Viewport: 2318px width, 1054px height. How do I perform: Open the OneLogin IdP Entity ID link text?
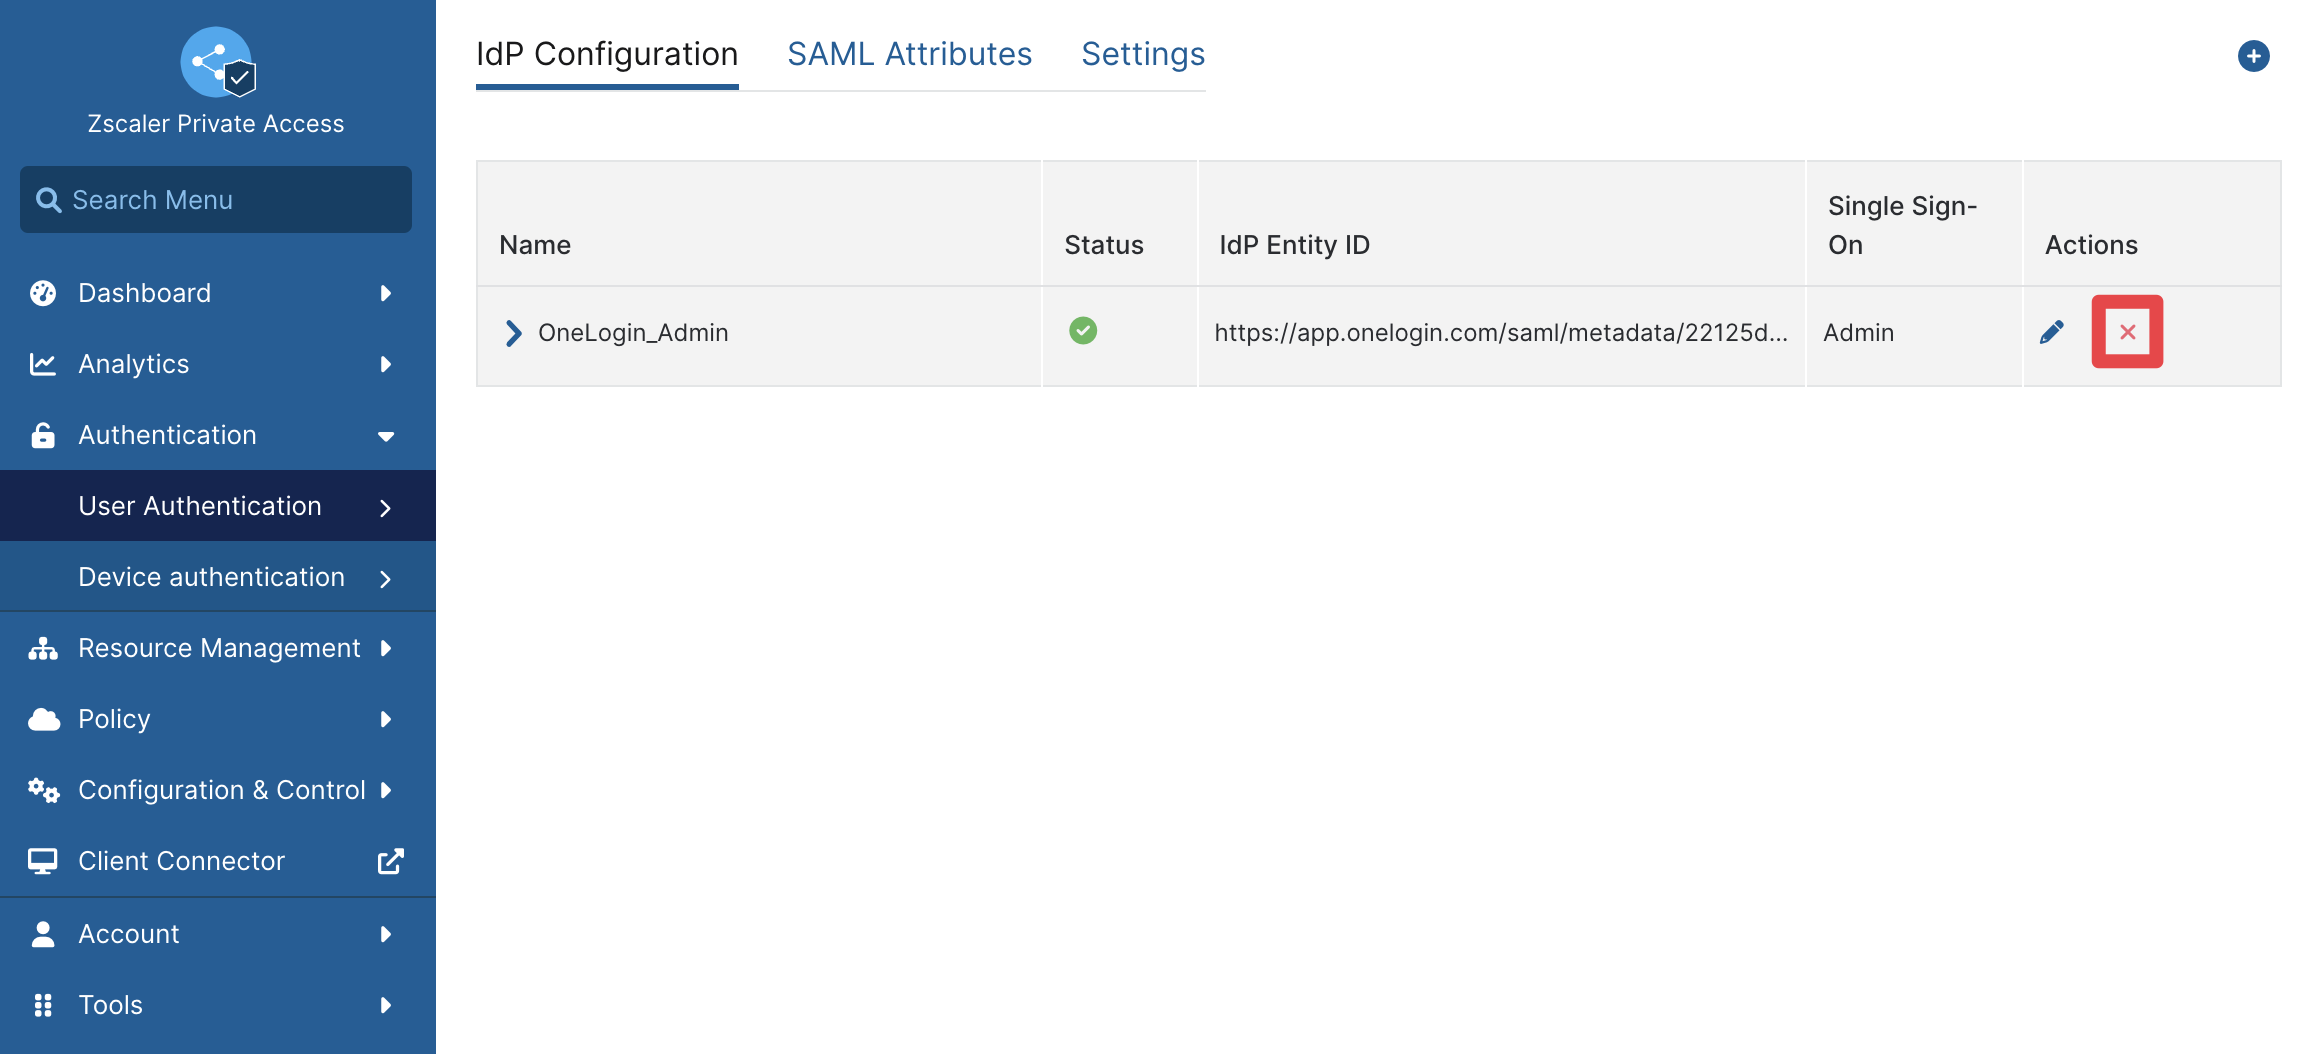click(x=1501, y=333)
